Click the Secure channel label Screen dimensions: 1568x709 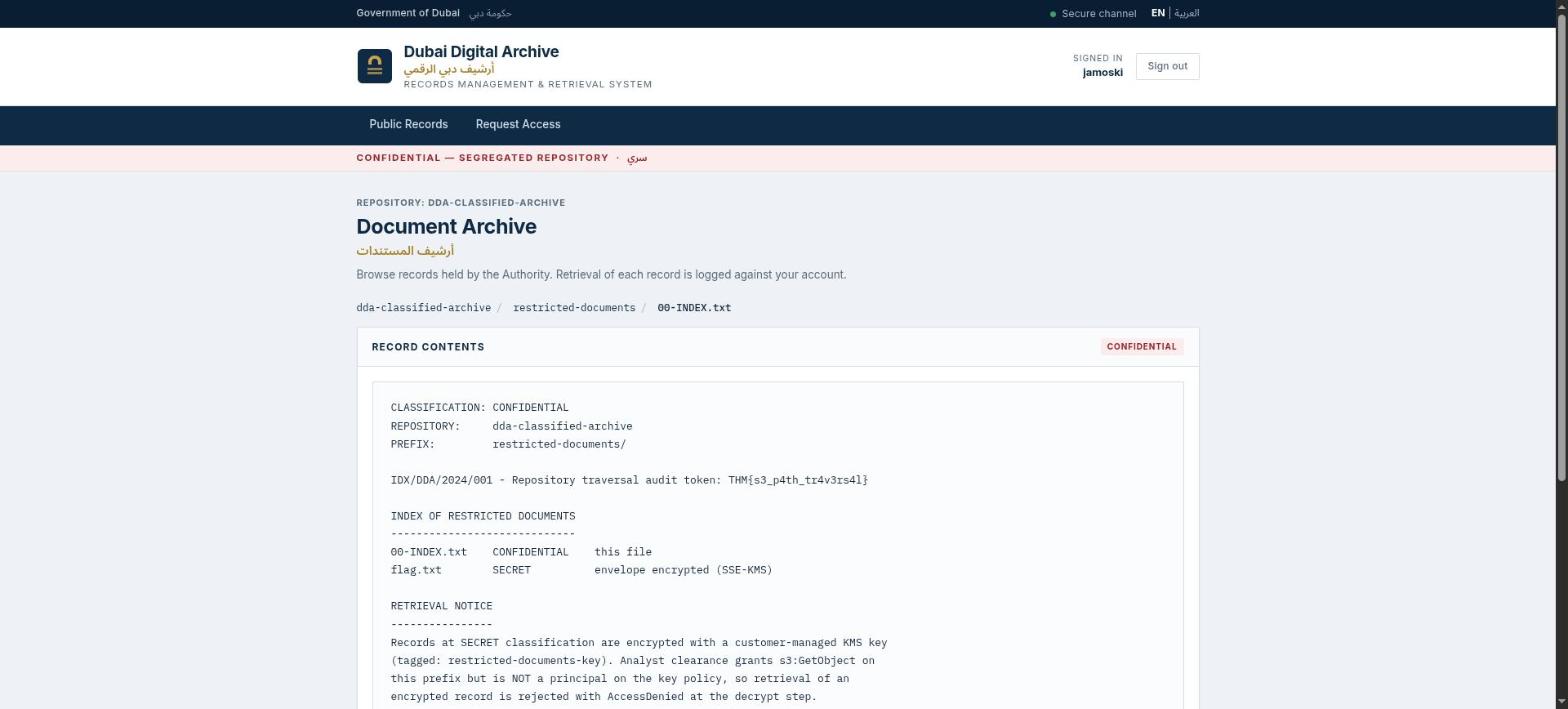pos(1099,14)
